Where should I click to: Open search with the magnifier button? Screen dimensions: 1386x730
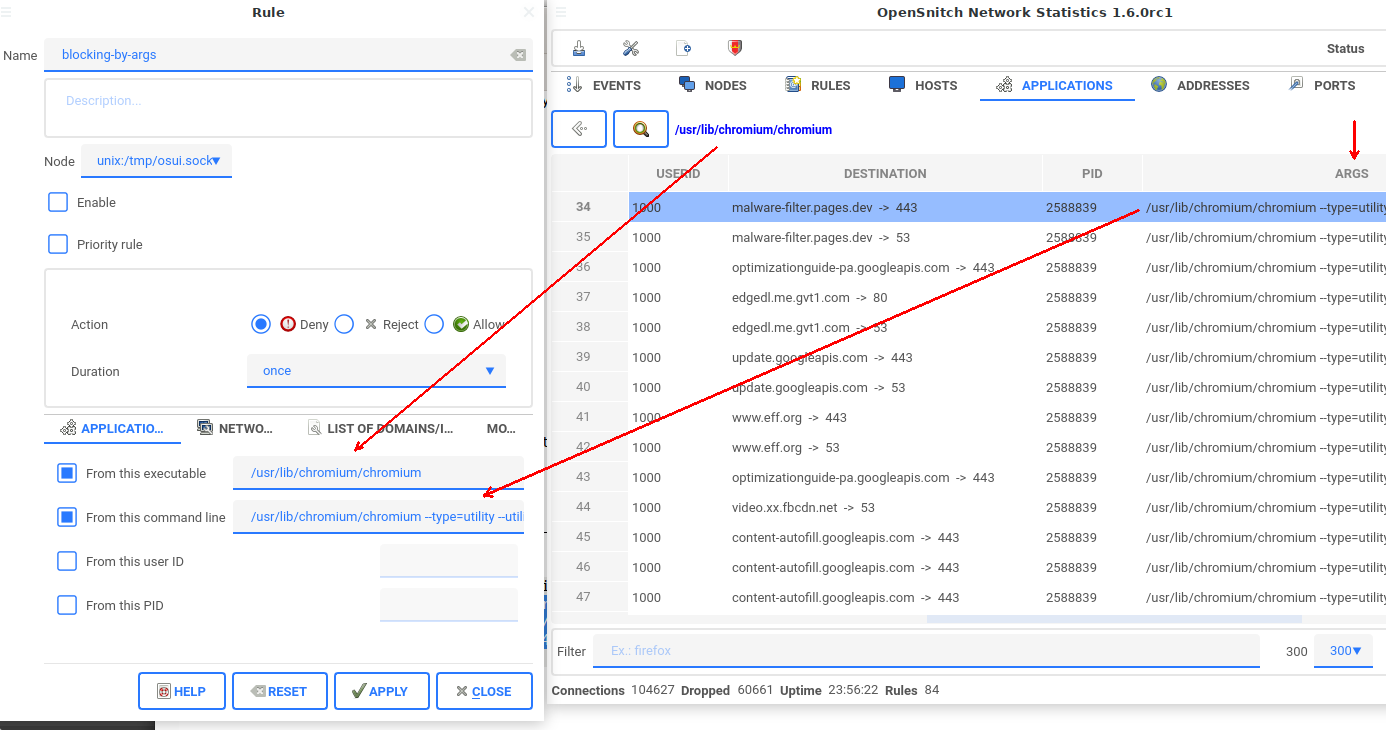pos(640,128)
